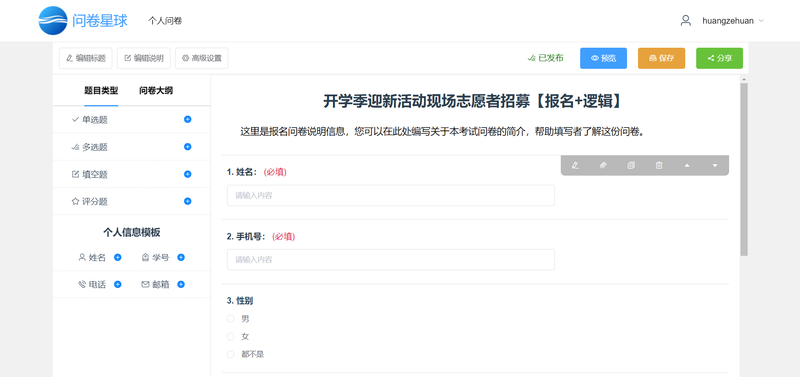Click the green 分享 button

coord(719,58)
